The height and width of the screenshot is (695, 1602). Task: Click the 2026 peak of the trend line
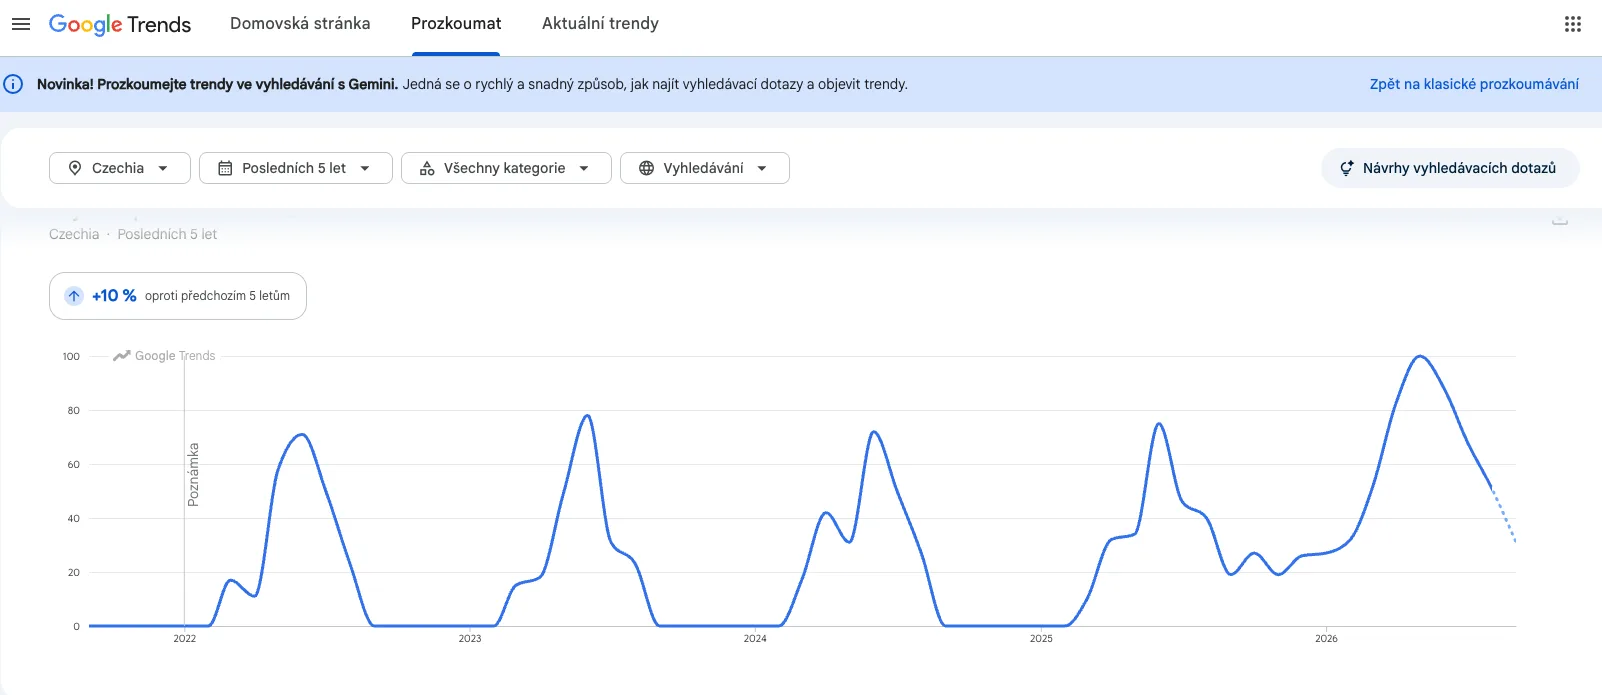tap(1420, 356)
